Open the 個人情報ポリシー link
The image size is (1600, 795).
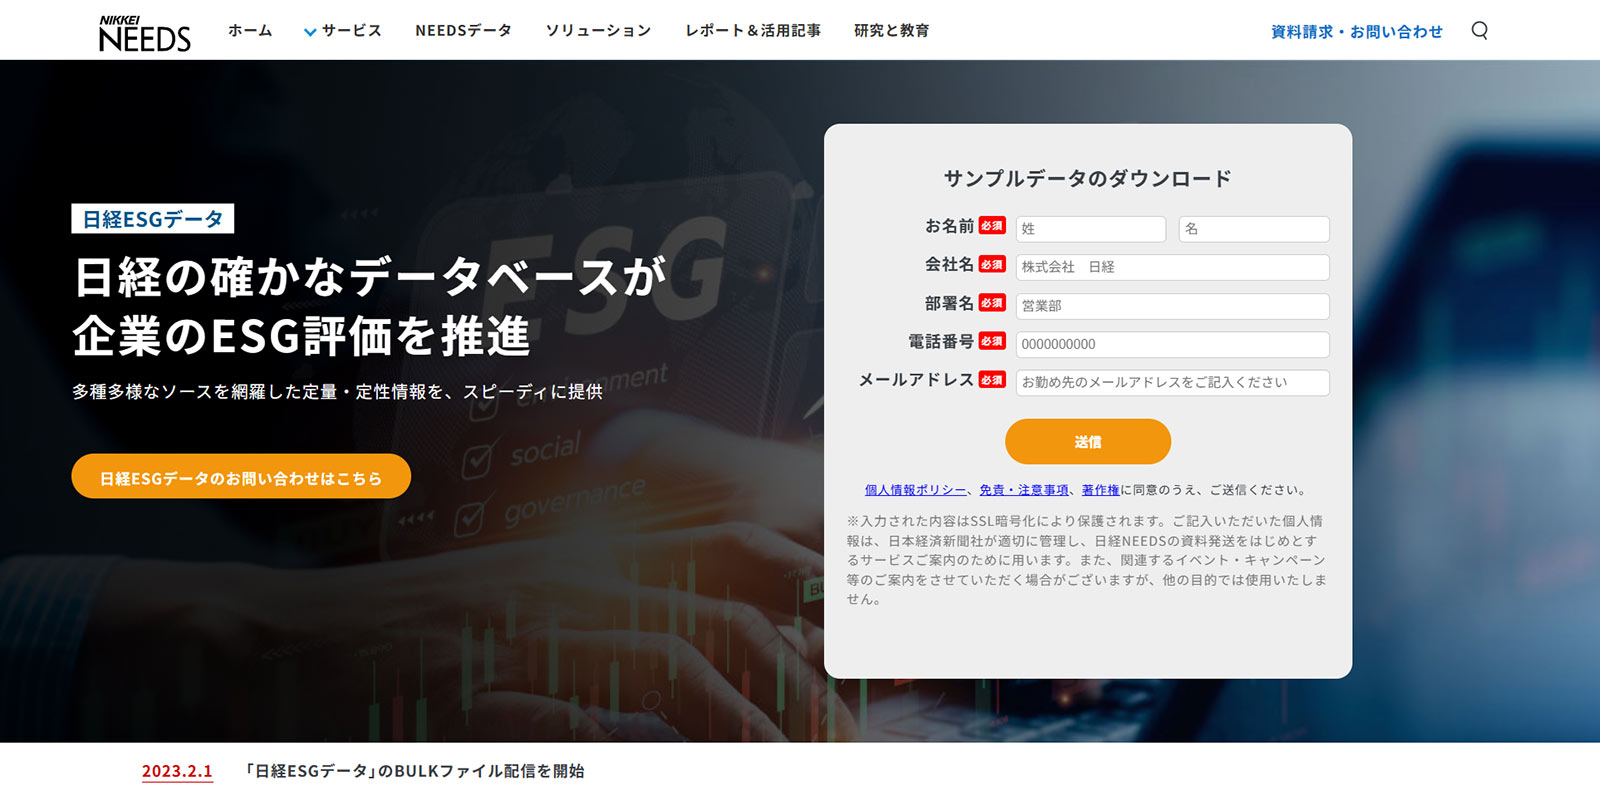(x=915, y=490)
